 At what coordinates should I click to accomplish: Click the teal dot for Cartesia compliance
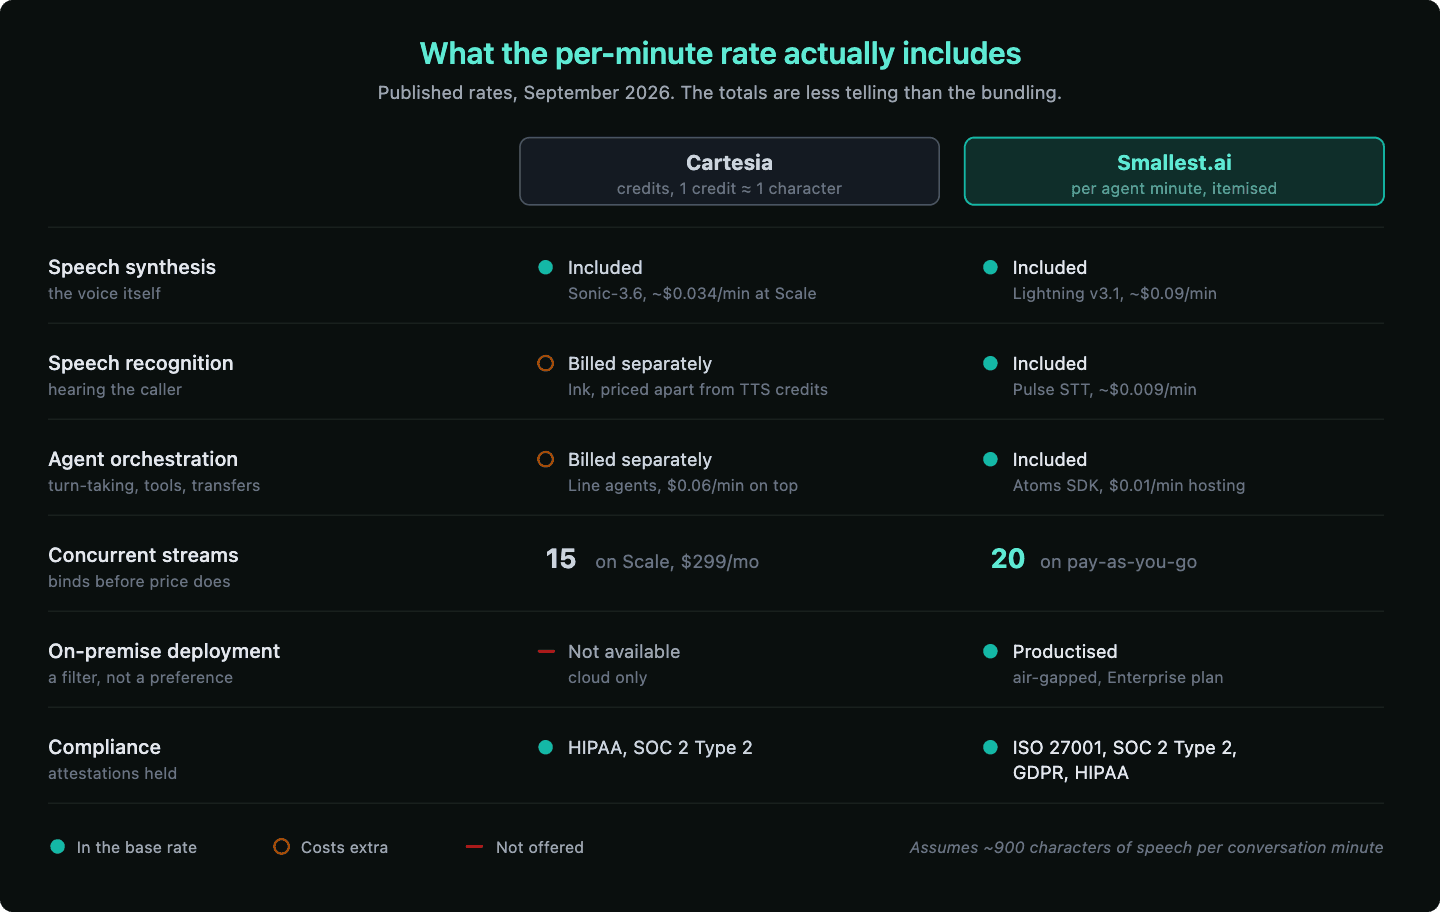click(546, 747)
